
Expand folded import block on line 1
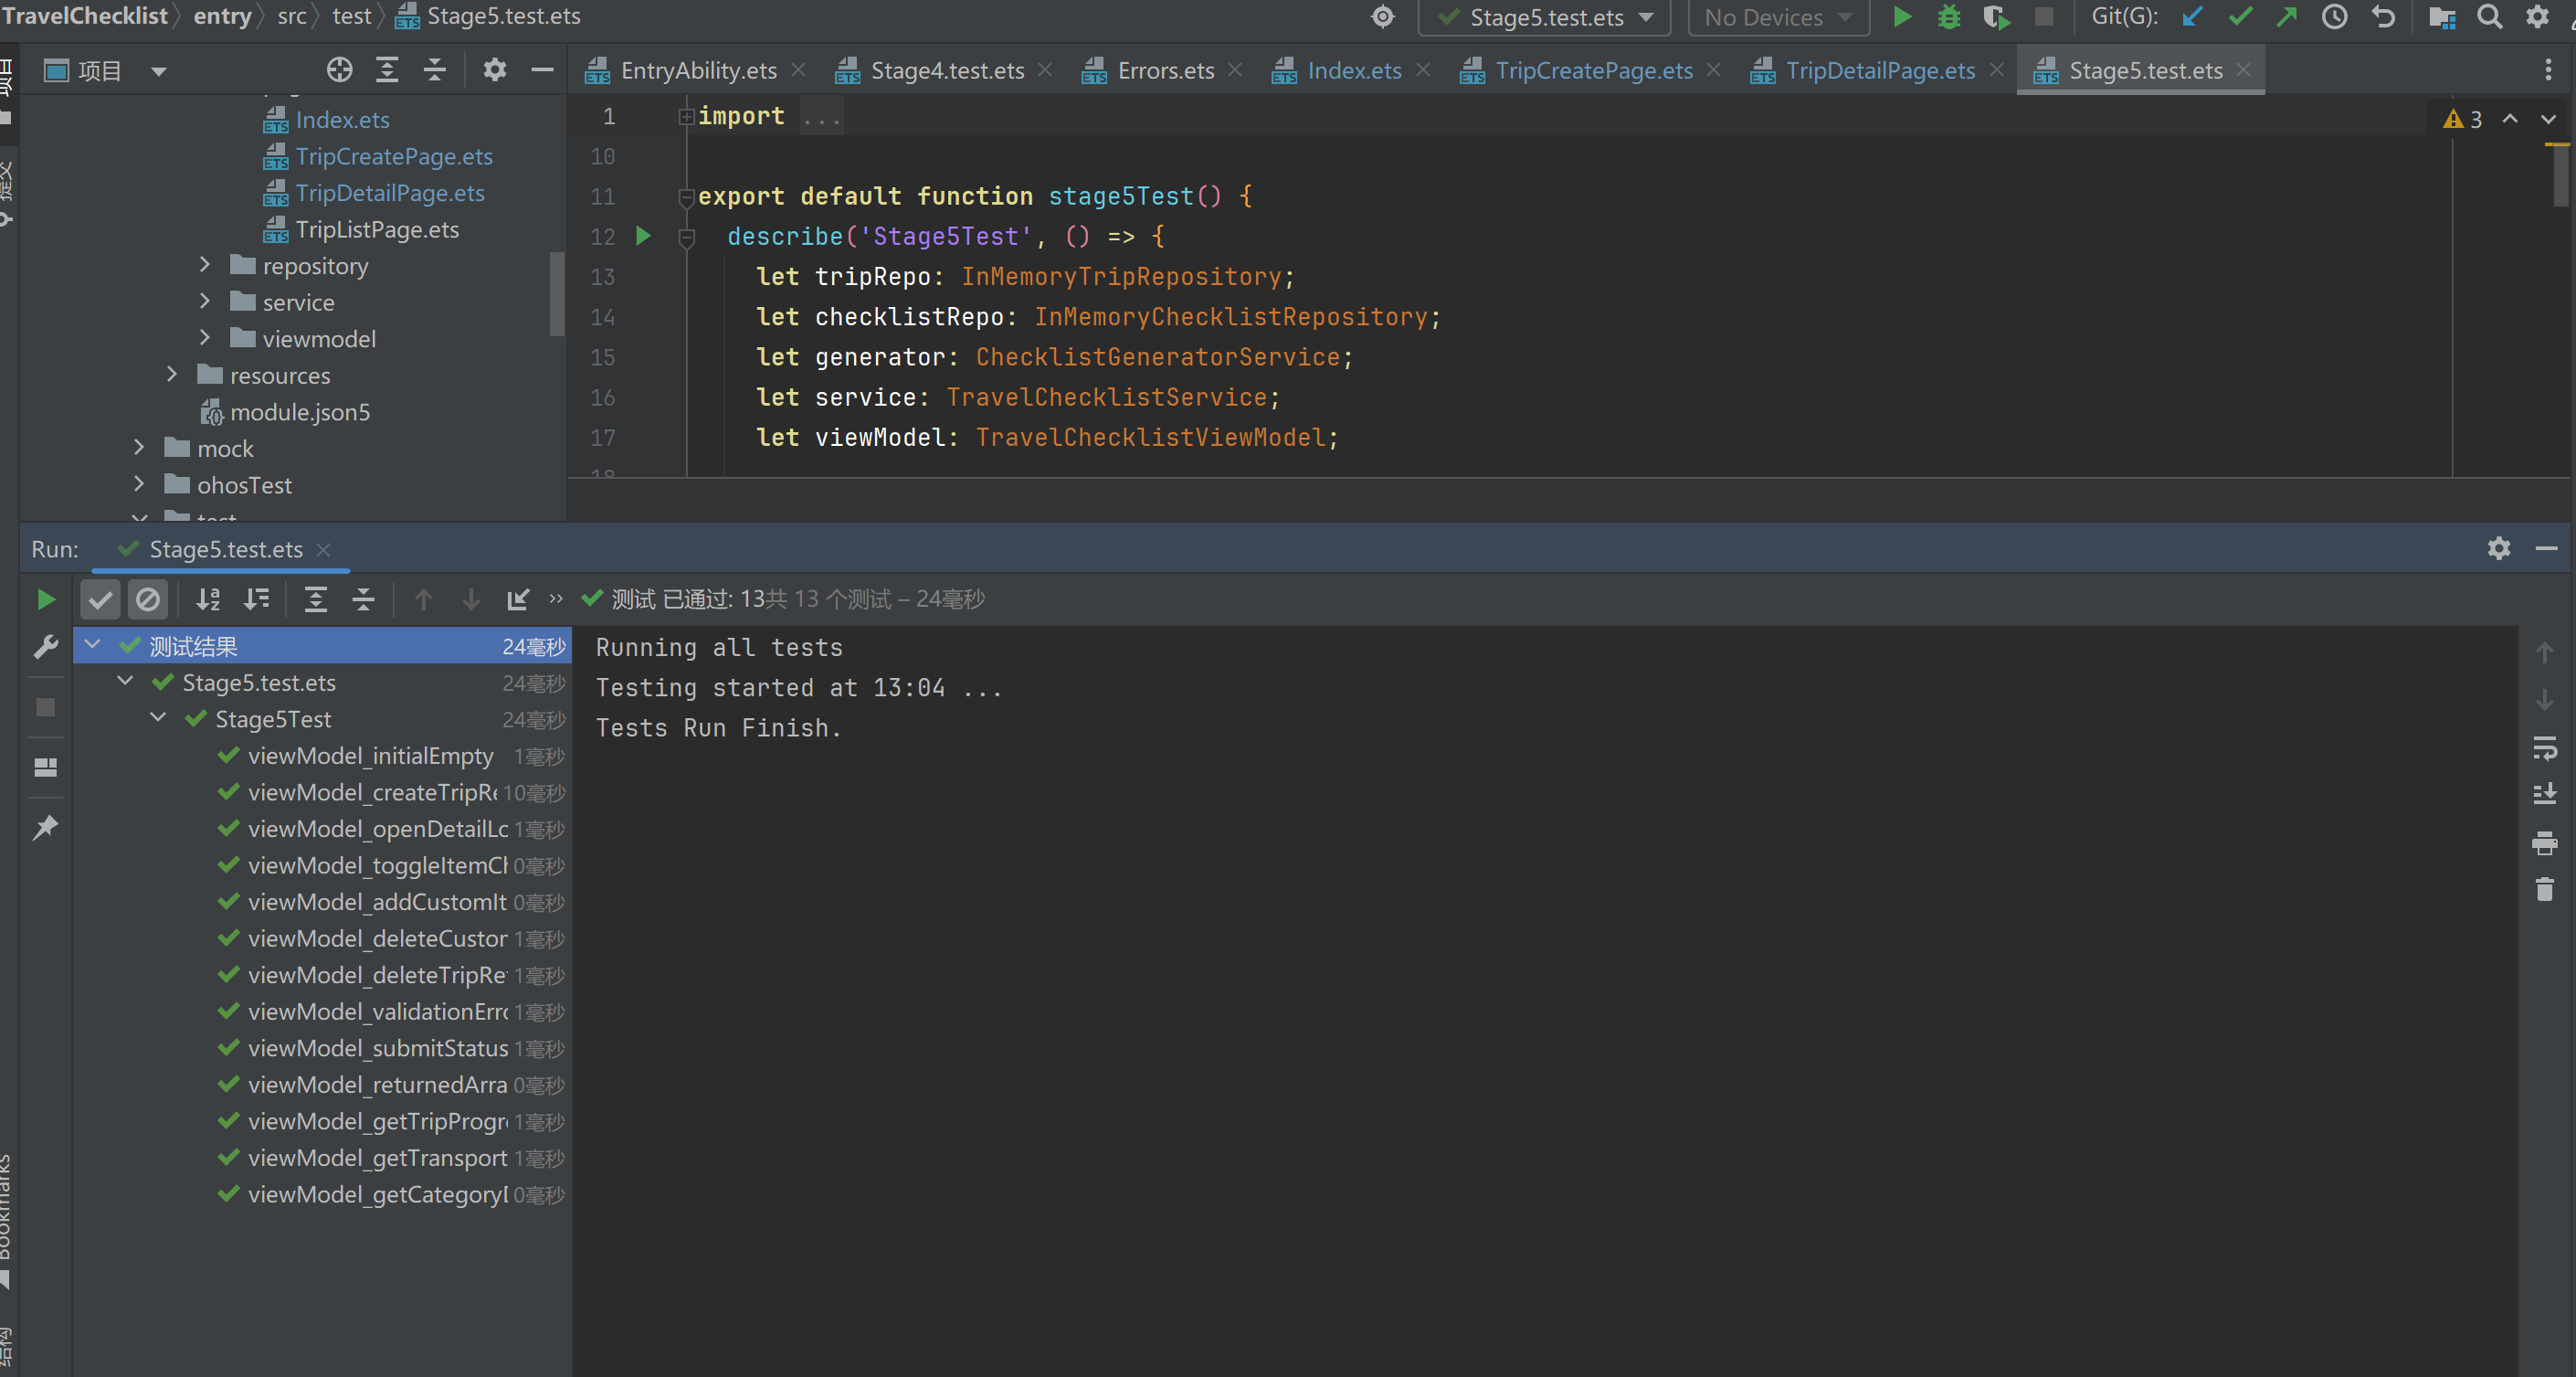pos(686,116)
